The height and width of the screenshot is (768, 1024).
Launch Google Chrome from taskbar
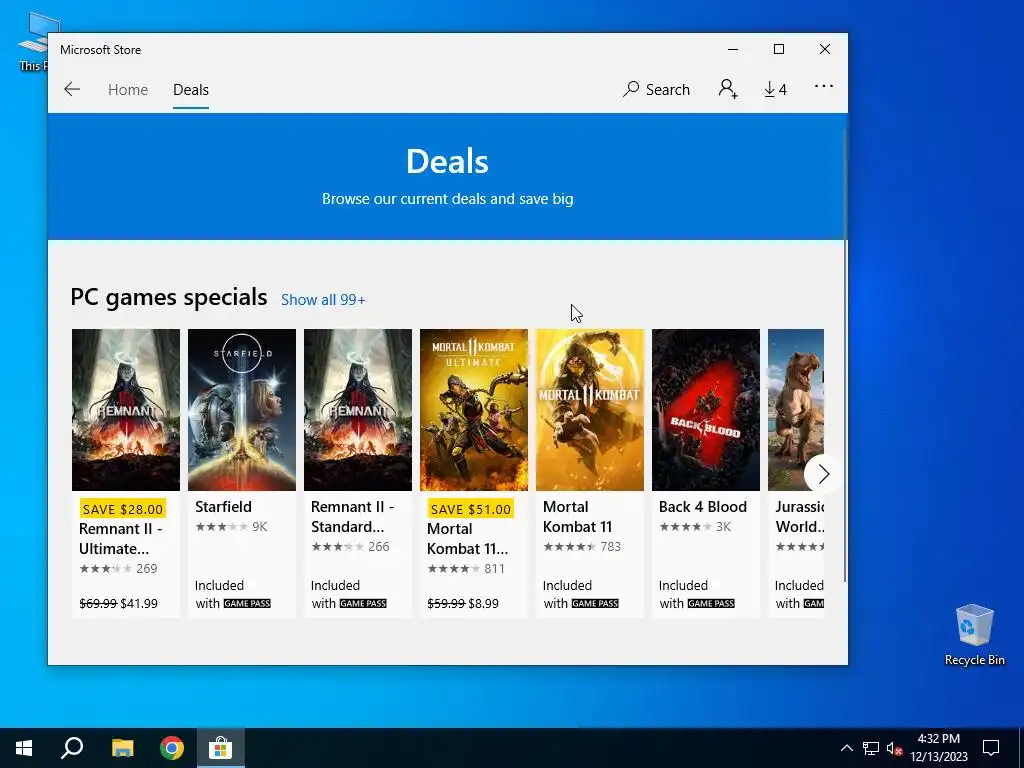click(172, 748)
